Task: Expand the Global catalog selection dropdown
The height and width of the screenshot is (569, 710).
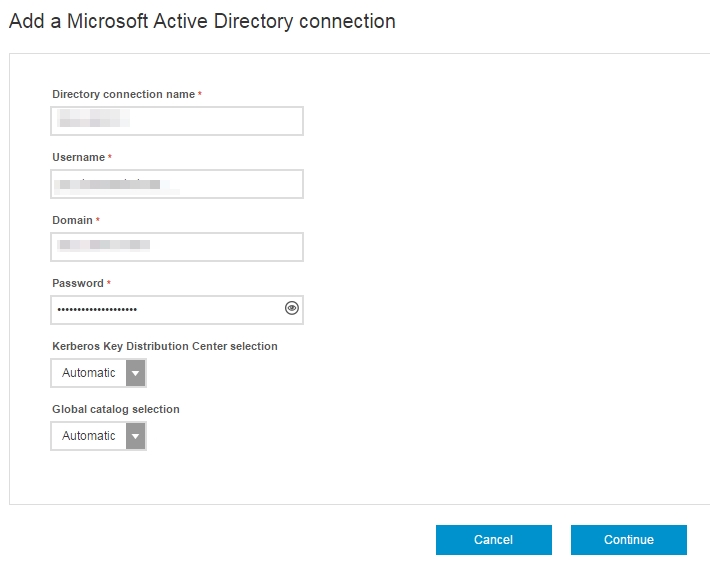Action: 89,436
